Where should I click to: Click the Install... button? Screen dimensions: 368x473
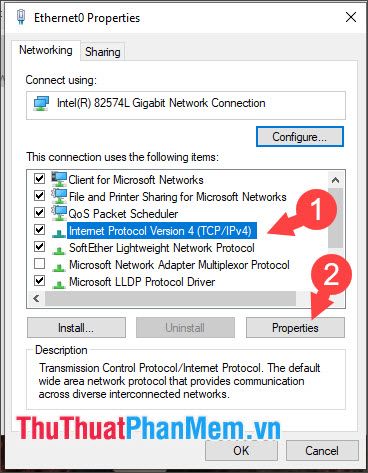(76, 328)
